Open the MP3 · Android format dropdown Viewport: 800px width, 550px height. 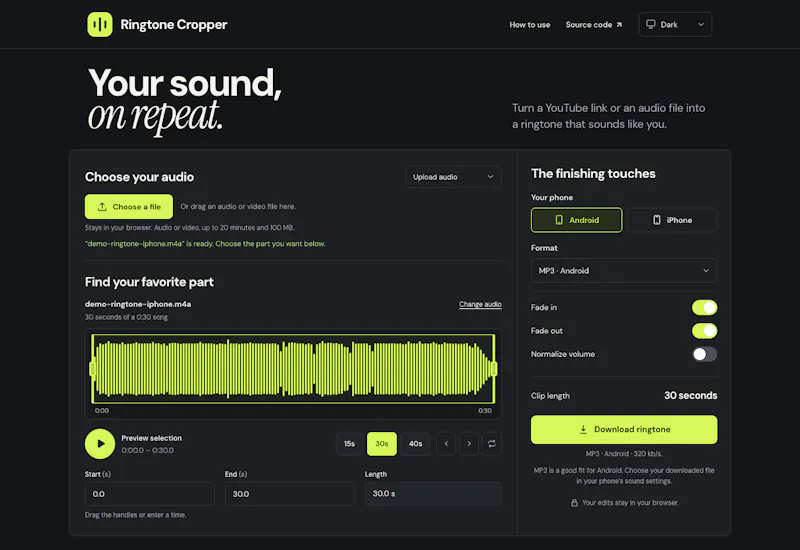point(624,270)
